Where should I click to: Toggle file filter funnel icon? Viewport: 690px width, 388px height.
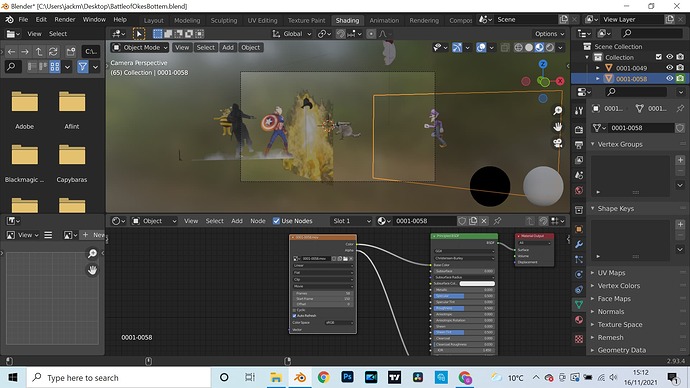[x=83, y=67]
